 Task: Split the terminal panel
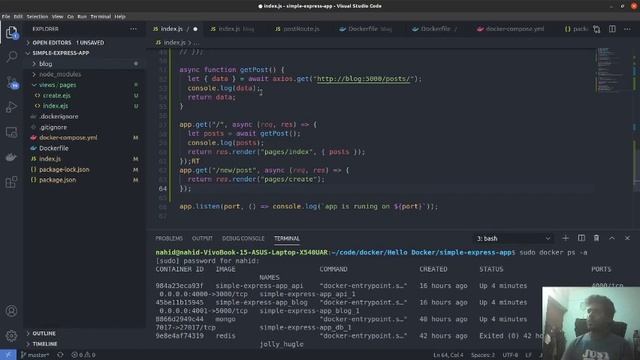581,238
